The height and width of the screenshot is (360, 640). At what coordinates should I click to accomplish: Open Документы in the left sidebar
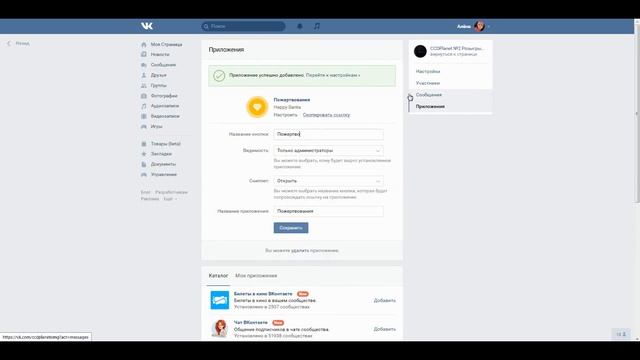[163, 164]
